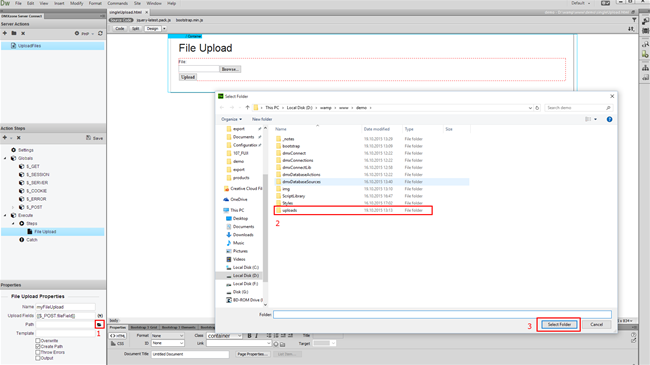Go up one folder level in dialog
This screenshot has height=365, width=650.
point(247,108)
